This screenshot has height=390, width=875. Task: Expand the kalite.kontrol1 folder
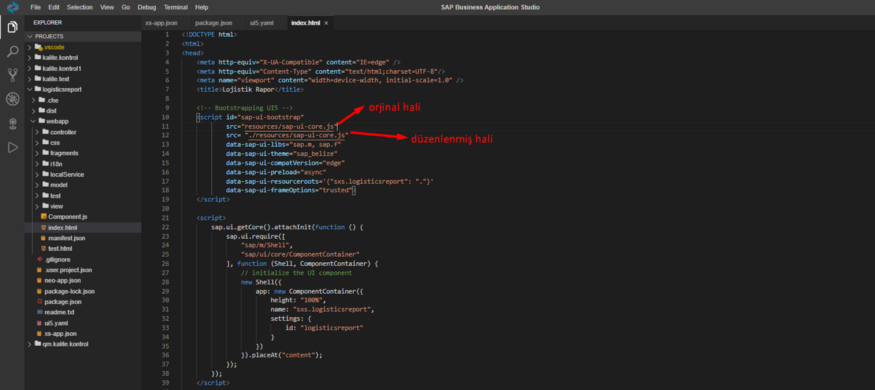[x=30, y=68]
